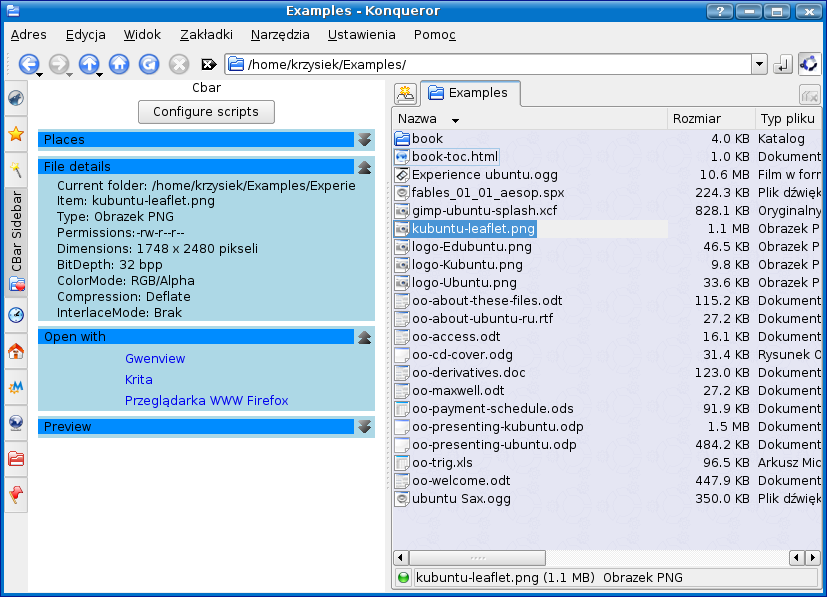
Task: Click the Configure scripts button
Action: 206,112
